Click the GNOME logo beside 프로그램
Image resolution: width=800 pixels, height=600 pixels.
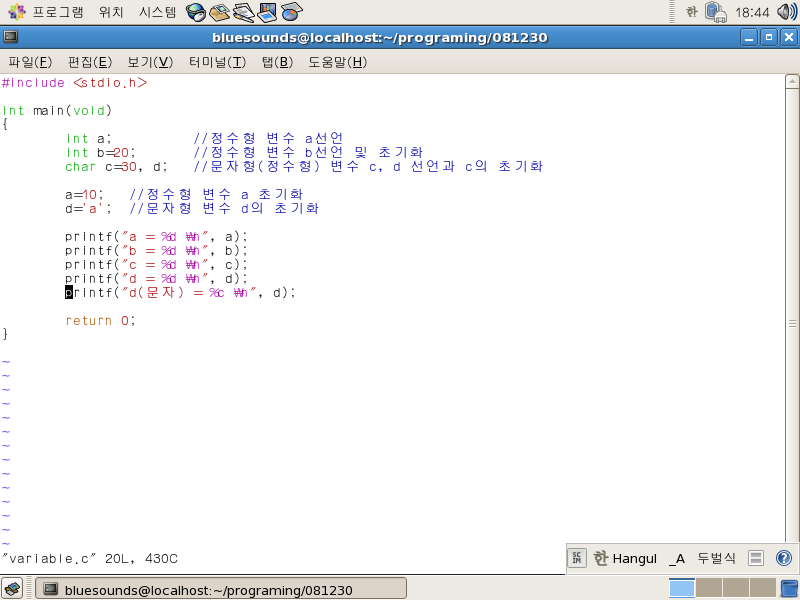tap(17, 12)
